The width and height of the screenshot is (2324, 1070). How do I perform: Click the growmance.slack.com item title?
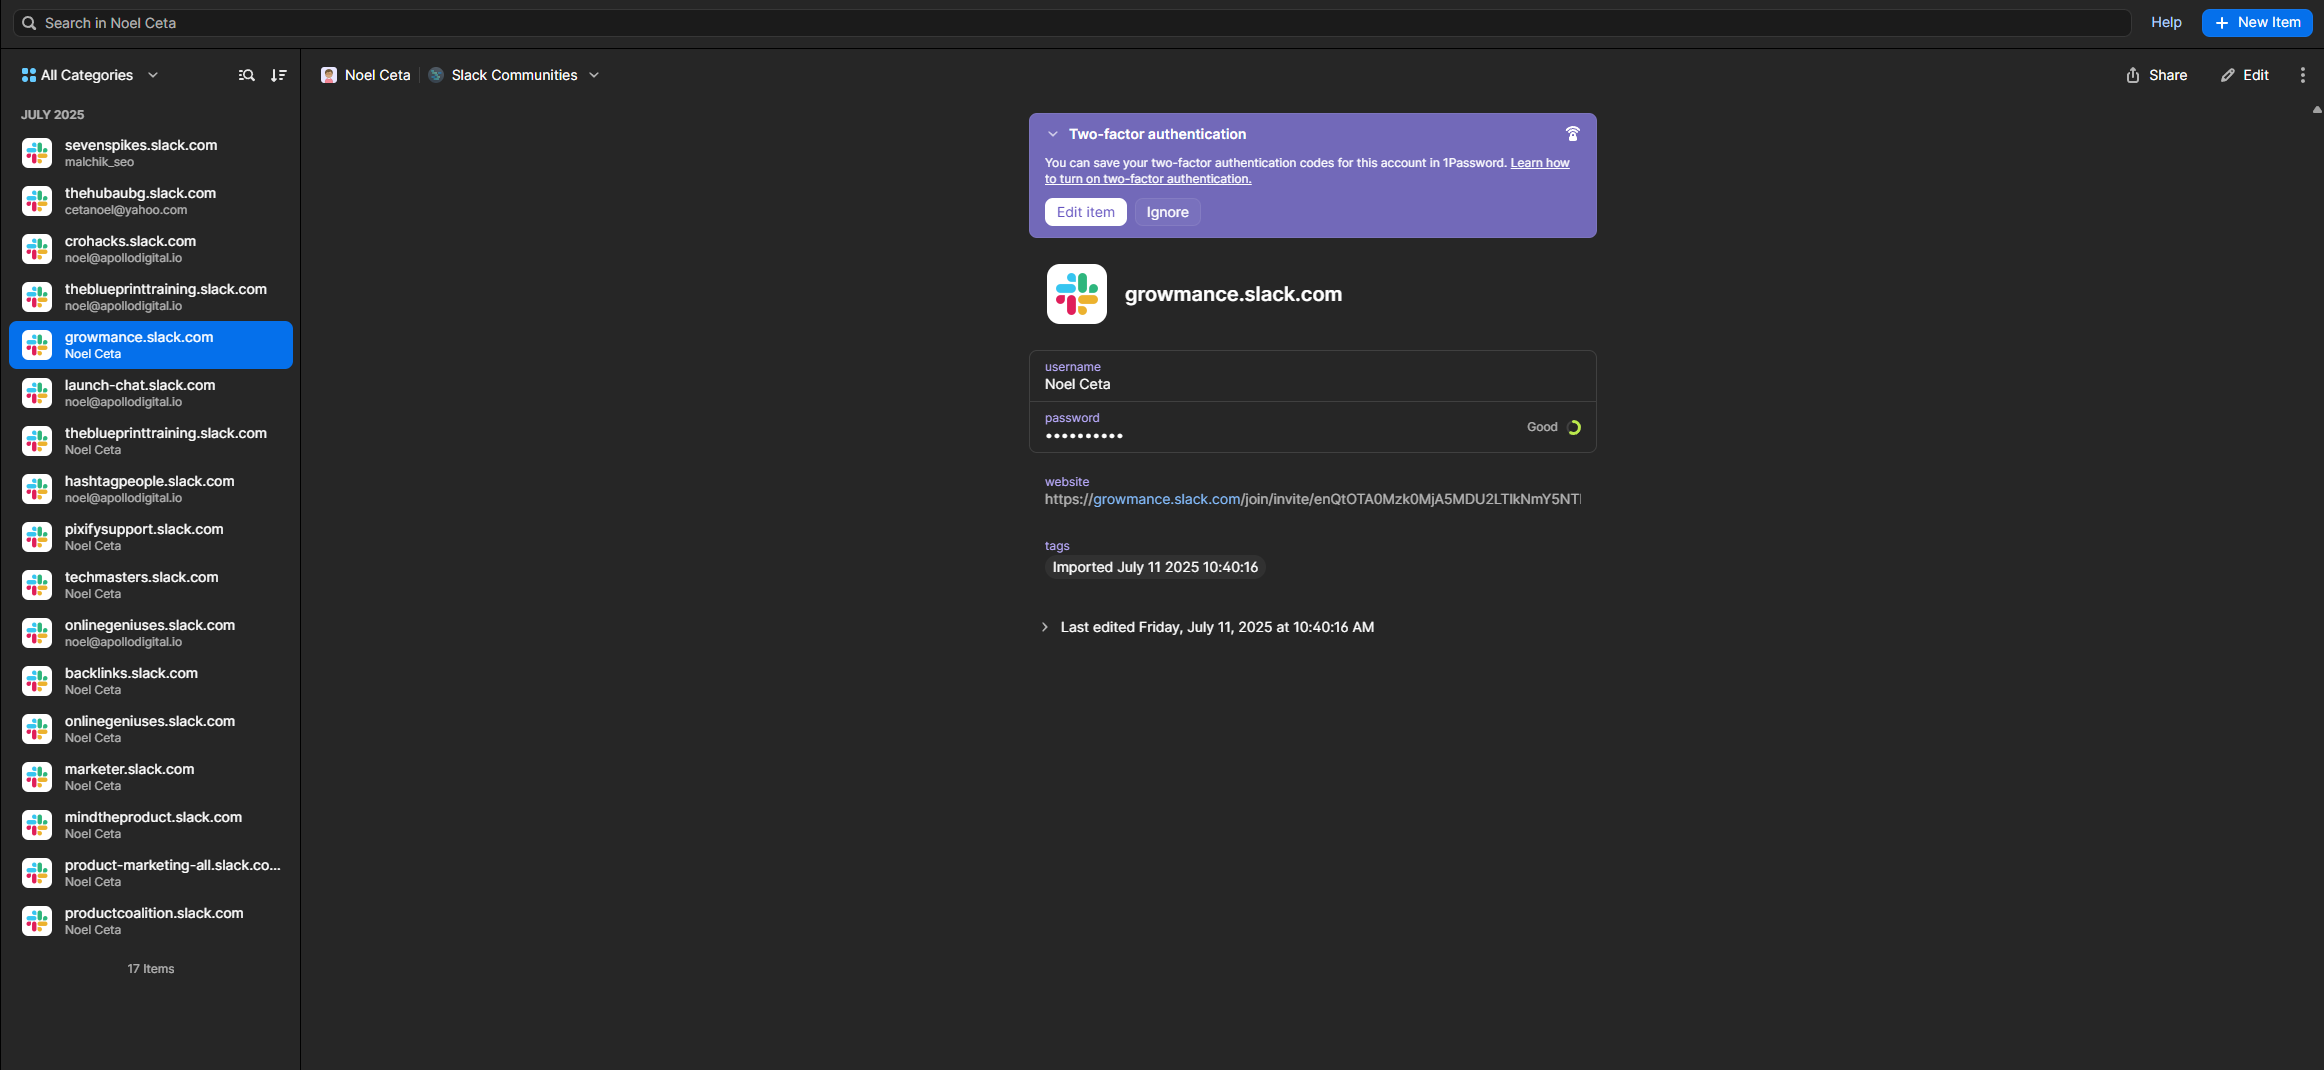(x=1233, y=294)
